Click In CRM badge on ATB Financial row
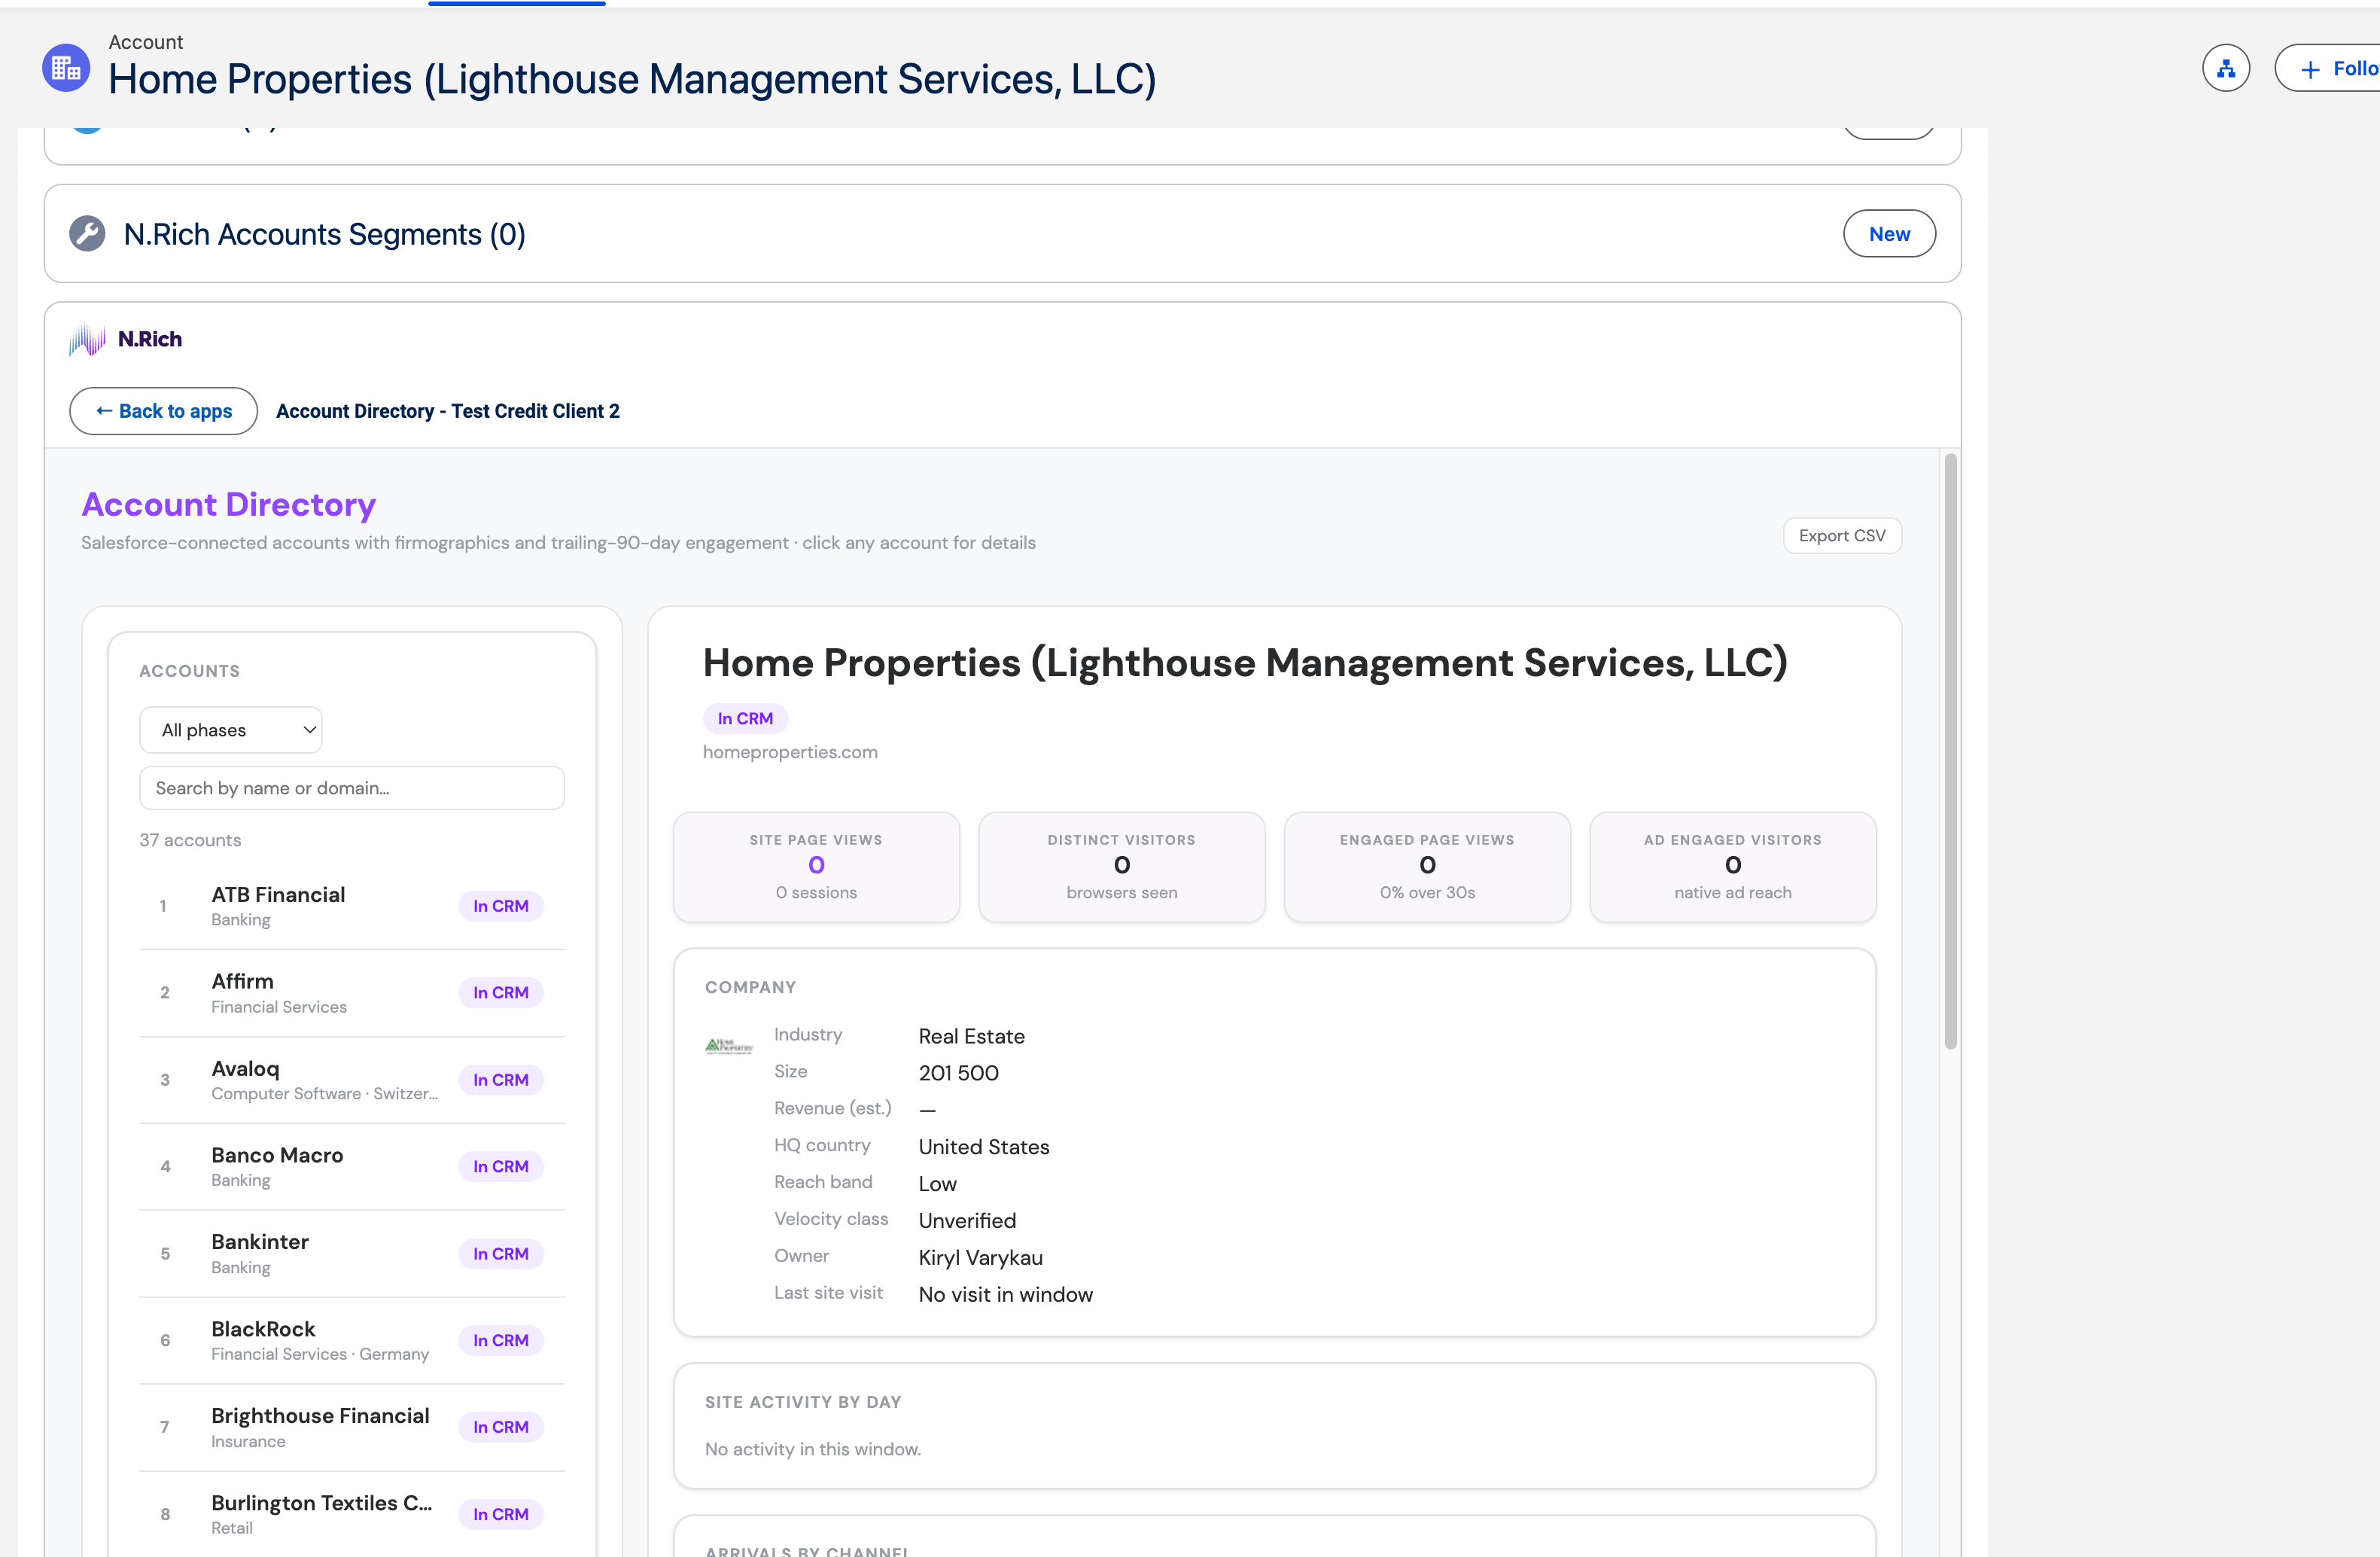The image size is (2380, 1557). click(501, 906)
